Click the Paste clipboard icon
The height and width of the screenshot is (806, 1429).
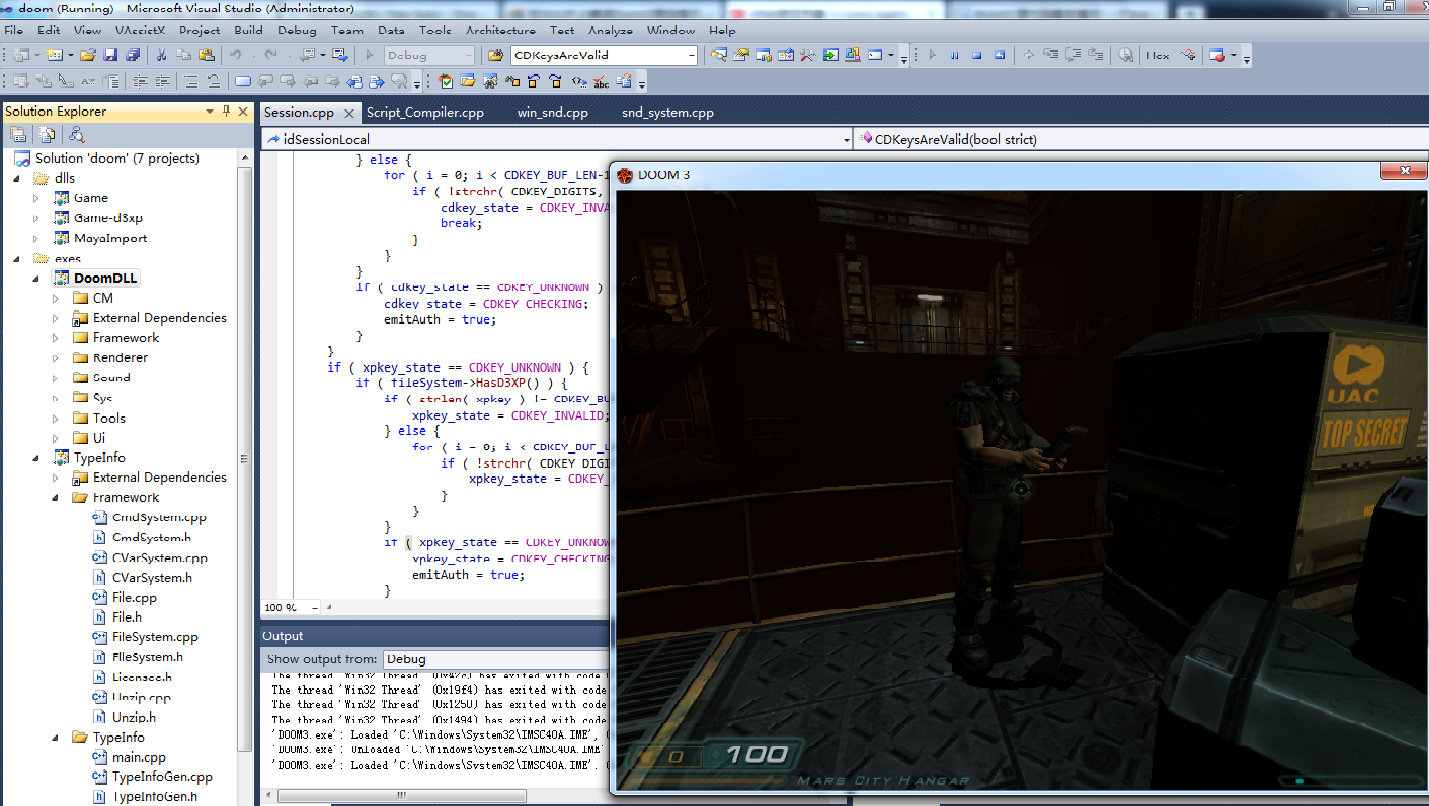tap(207, 55)
